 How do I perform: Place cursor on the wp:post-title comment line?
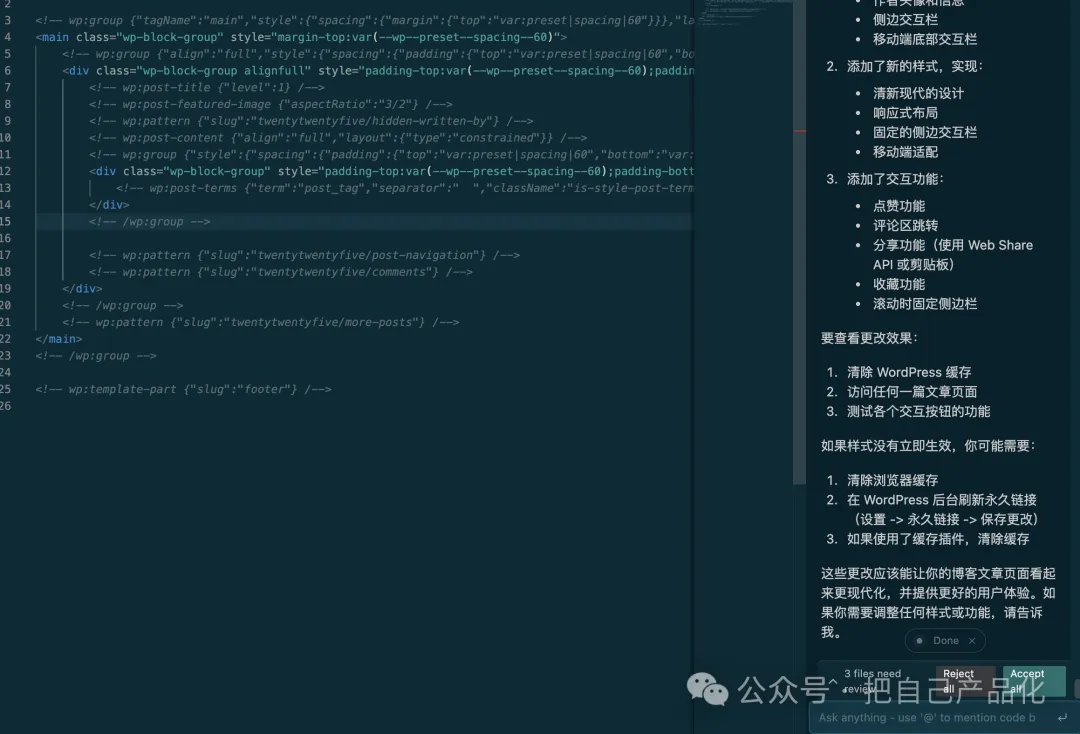click(x=207, y=87)
